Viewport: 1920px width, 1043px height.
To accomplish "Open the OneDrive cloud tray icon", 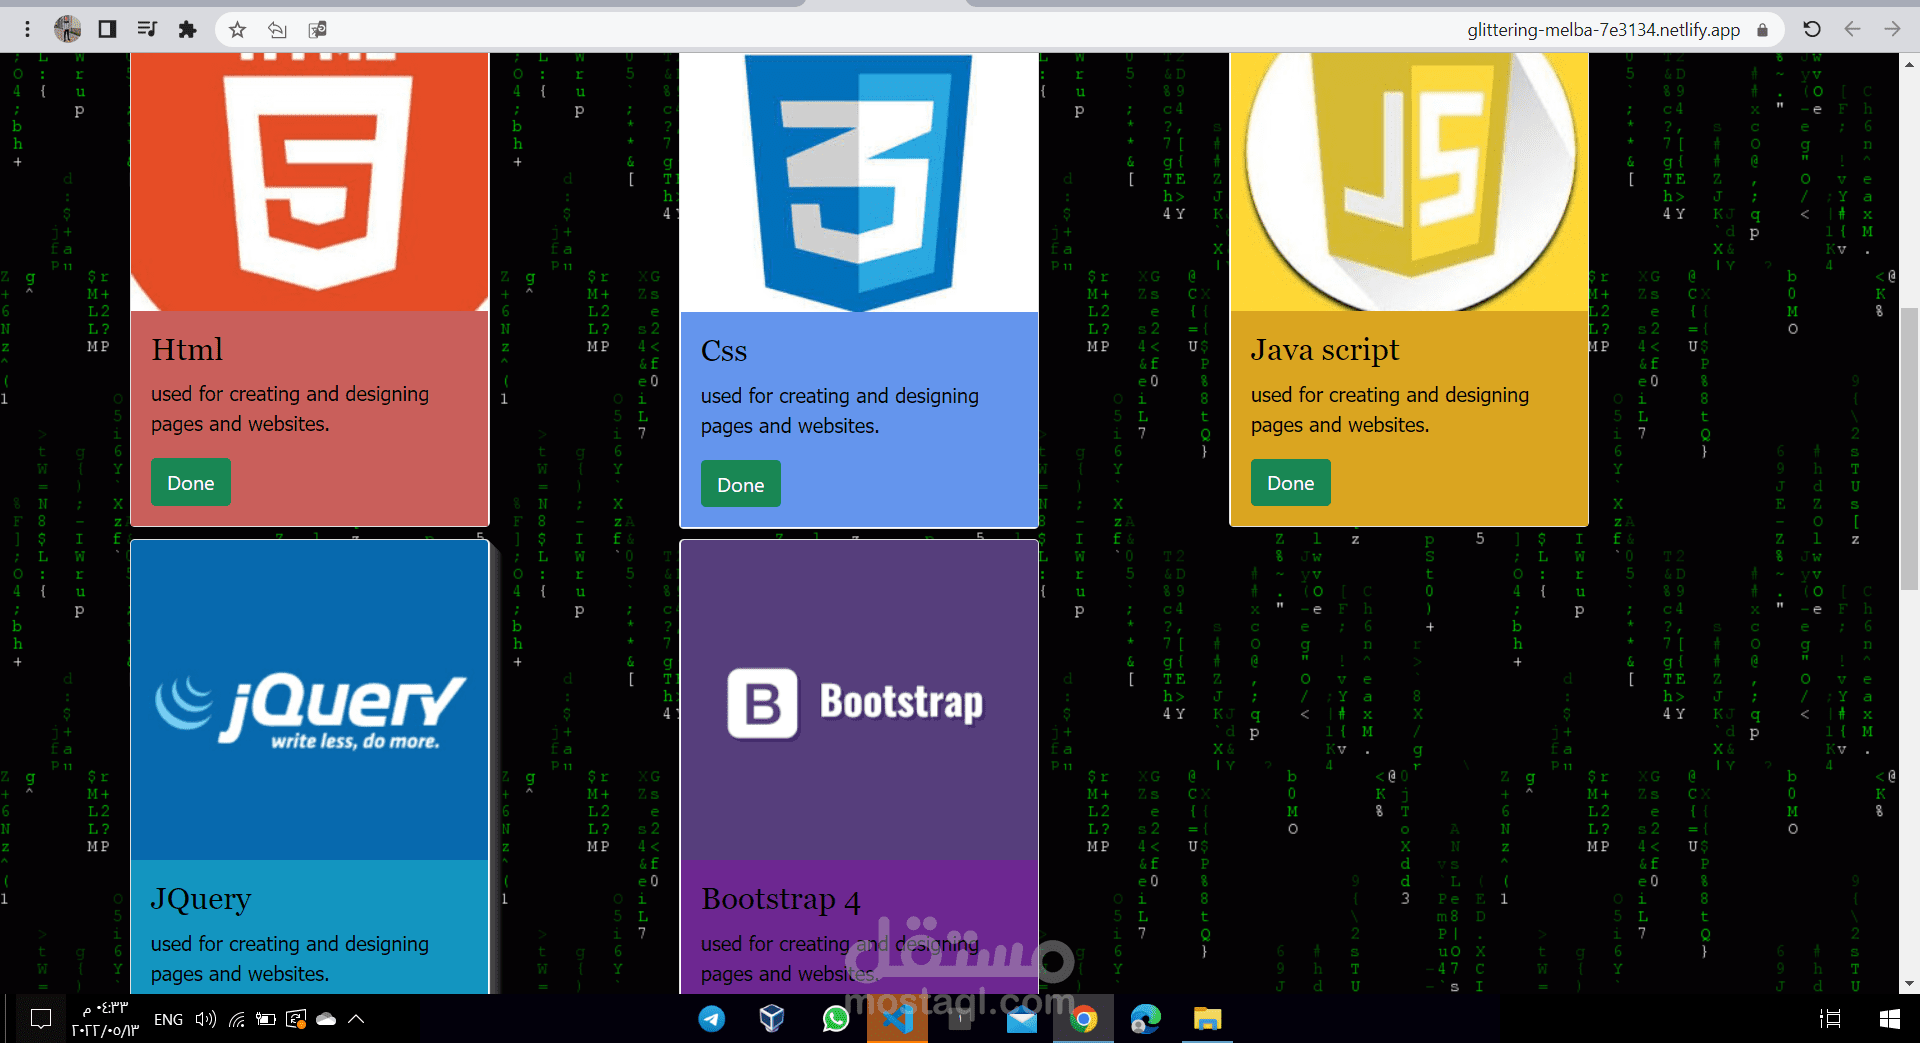I will pos(326,1020).
